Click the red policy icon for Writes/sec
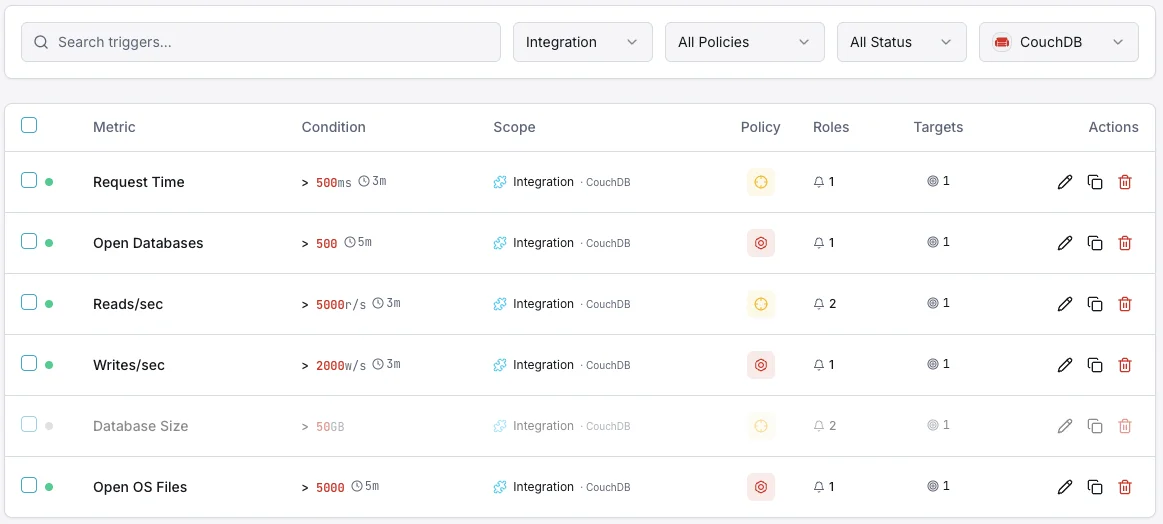The image size is (1163, 524). 760,365
